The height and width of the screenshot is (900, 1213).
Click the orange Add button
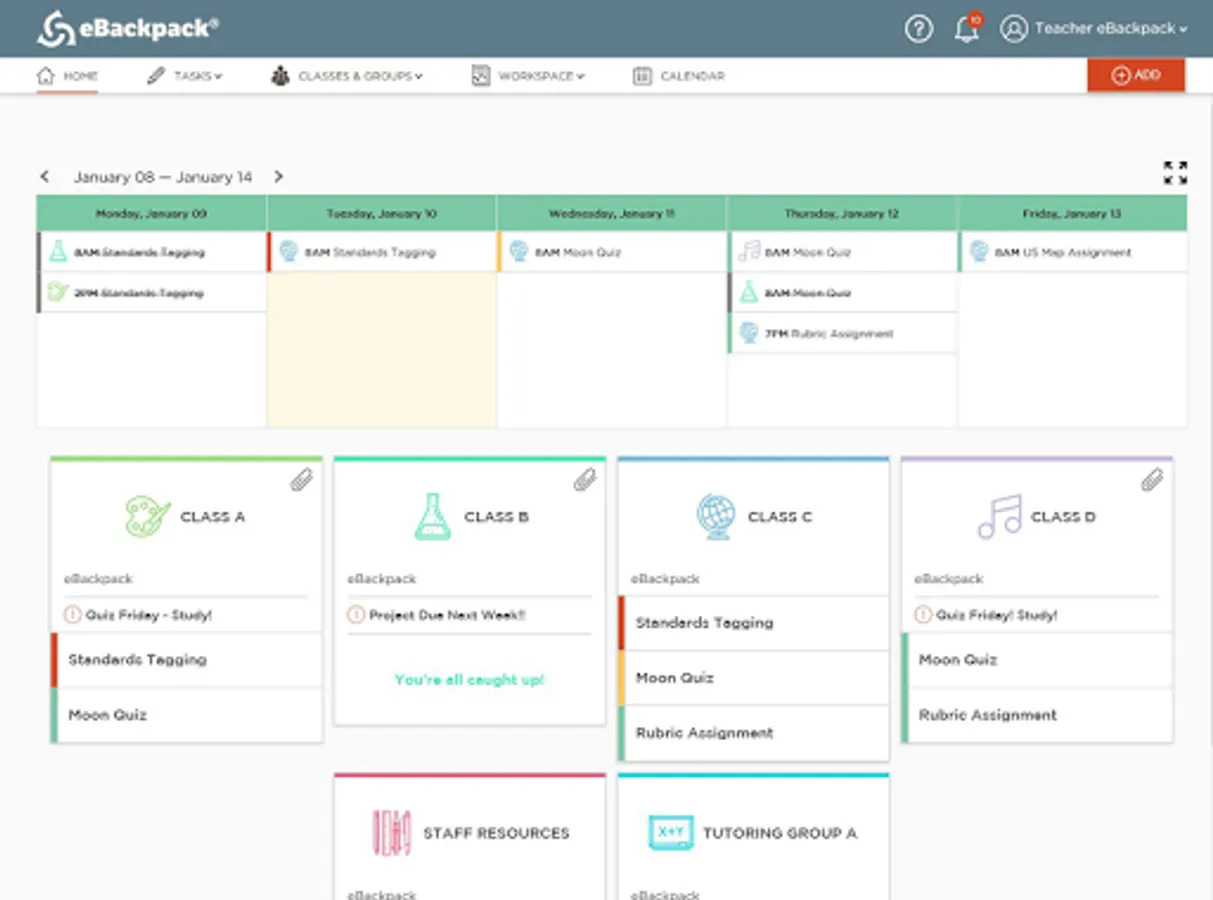[1136, 75]
